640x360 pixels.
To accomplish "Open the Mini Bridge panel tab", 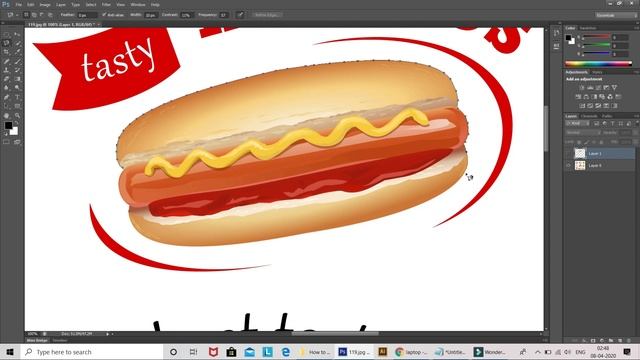I will 37,340.
